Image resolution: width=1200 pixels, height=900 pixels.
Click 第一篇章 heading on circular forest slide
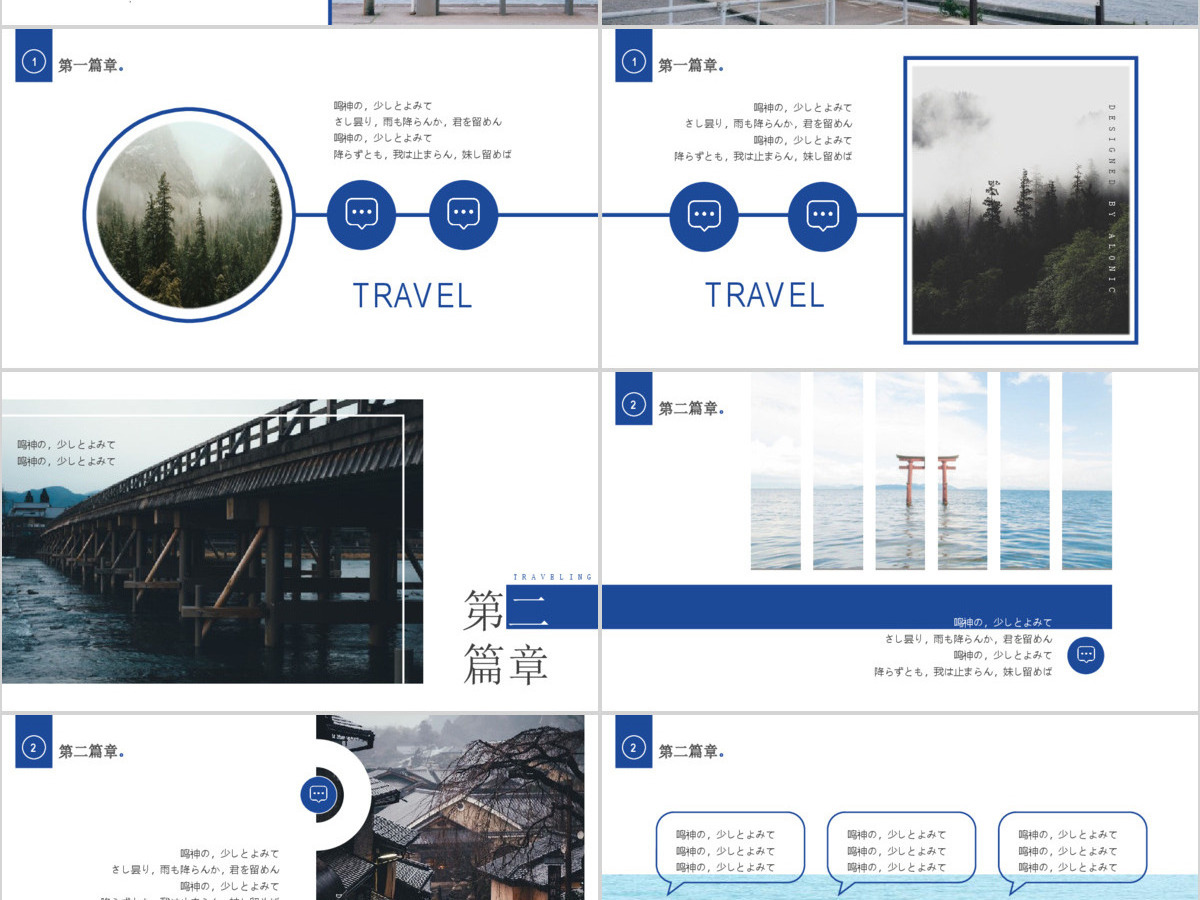click(x=91, y=66)
